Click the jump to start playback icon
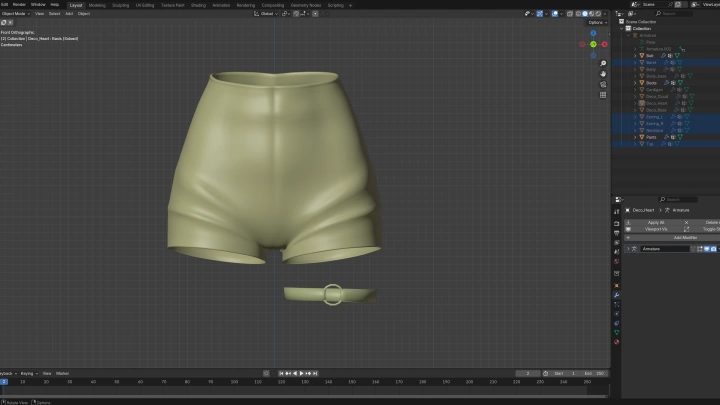 click(281, 373)
